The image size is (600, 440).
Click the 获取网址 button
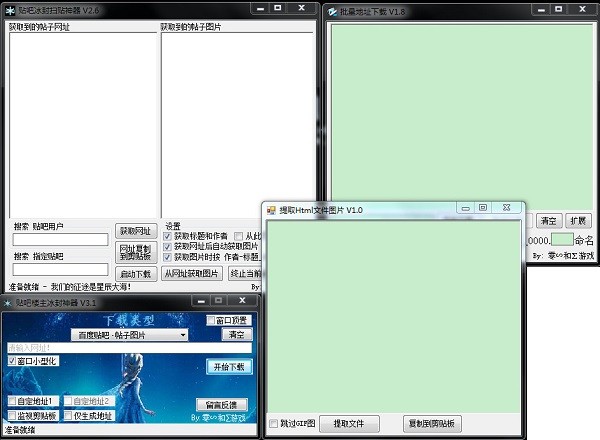coord(136,231)
